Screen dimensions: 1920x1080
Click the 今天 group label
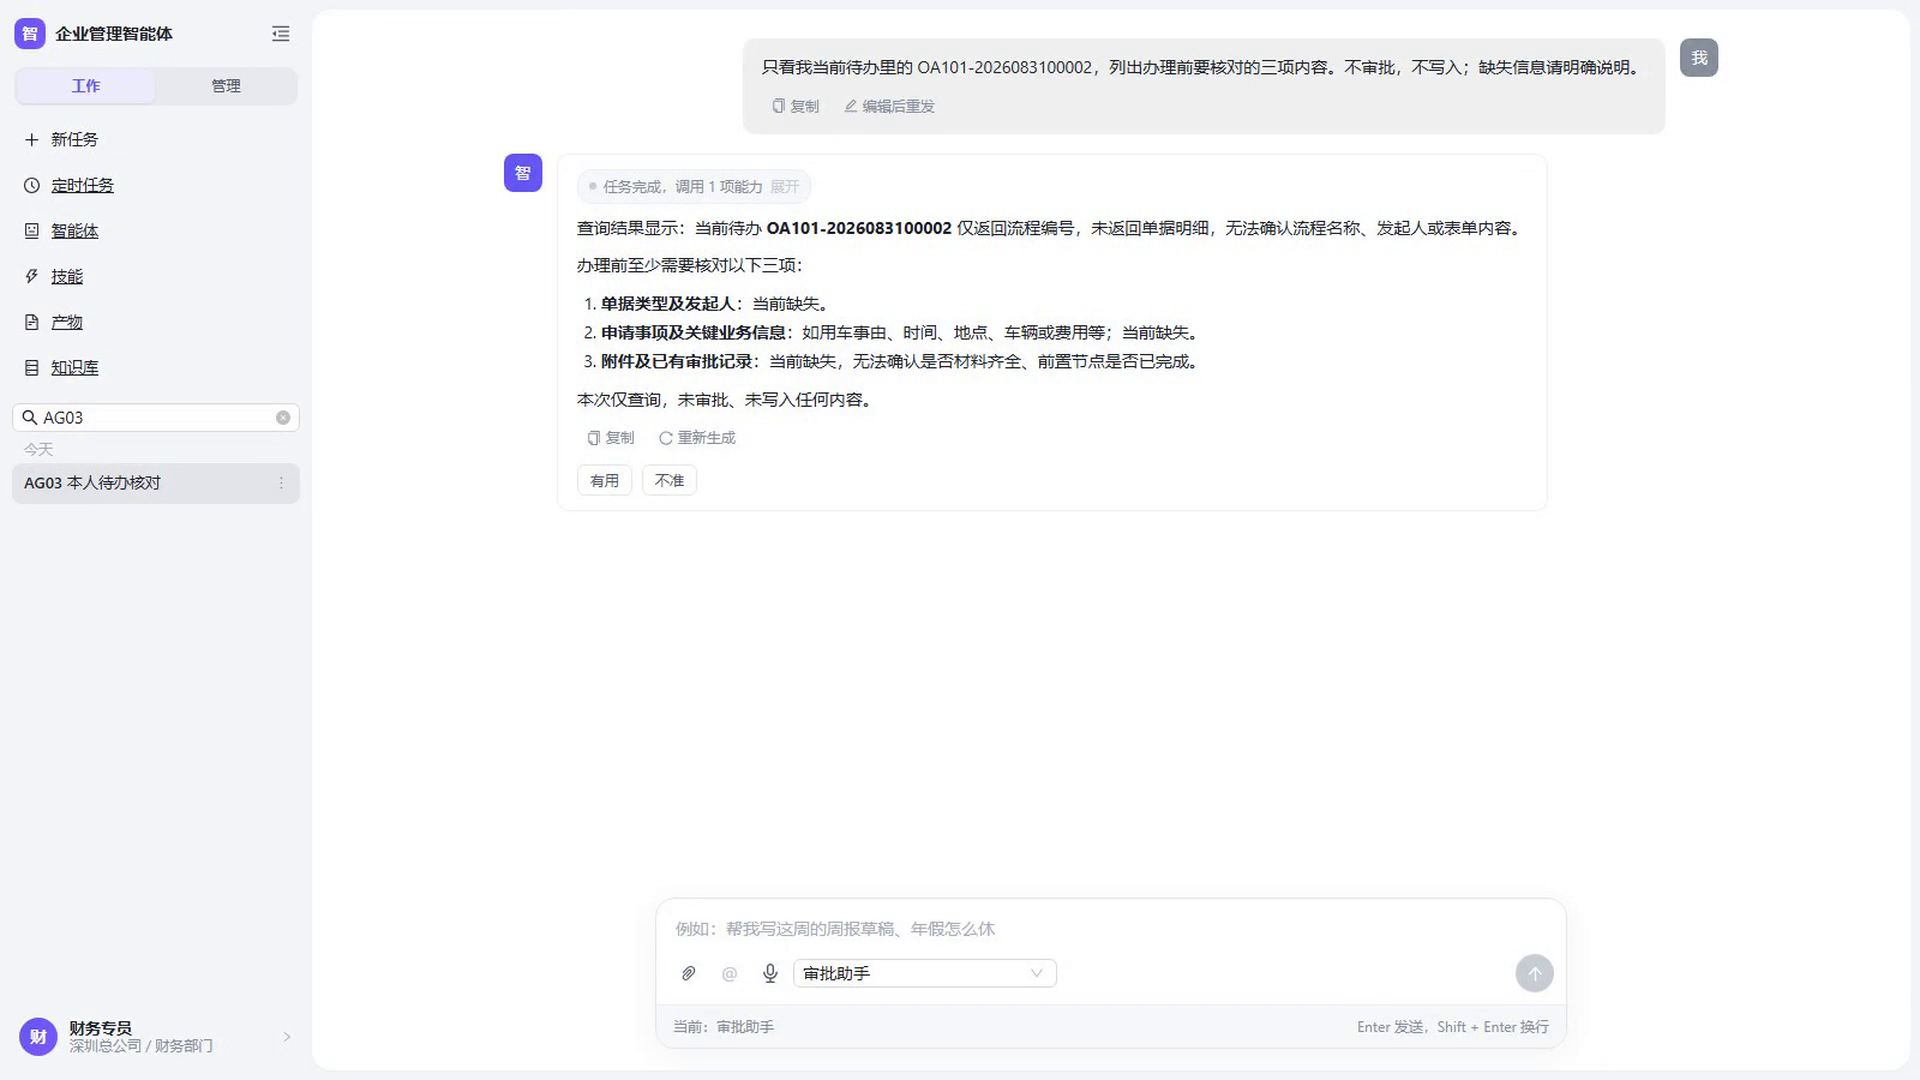point(38,450)
